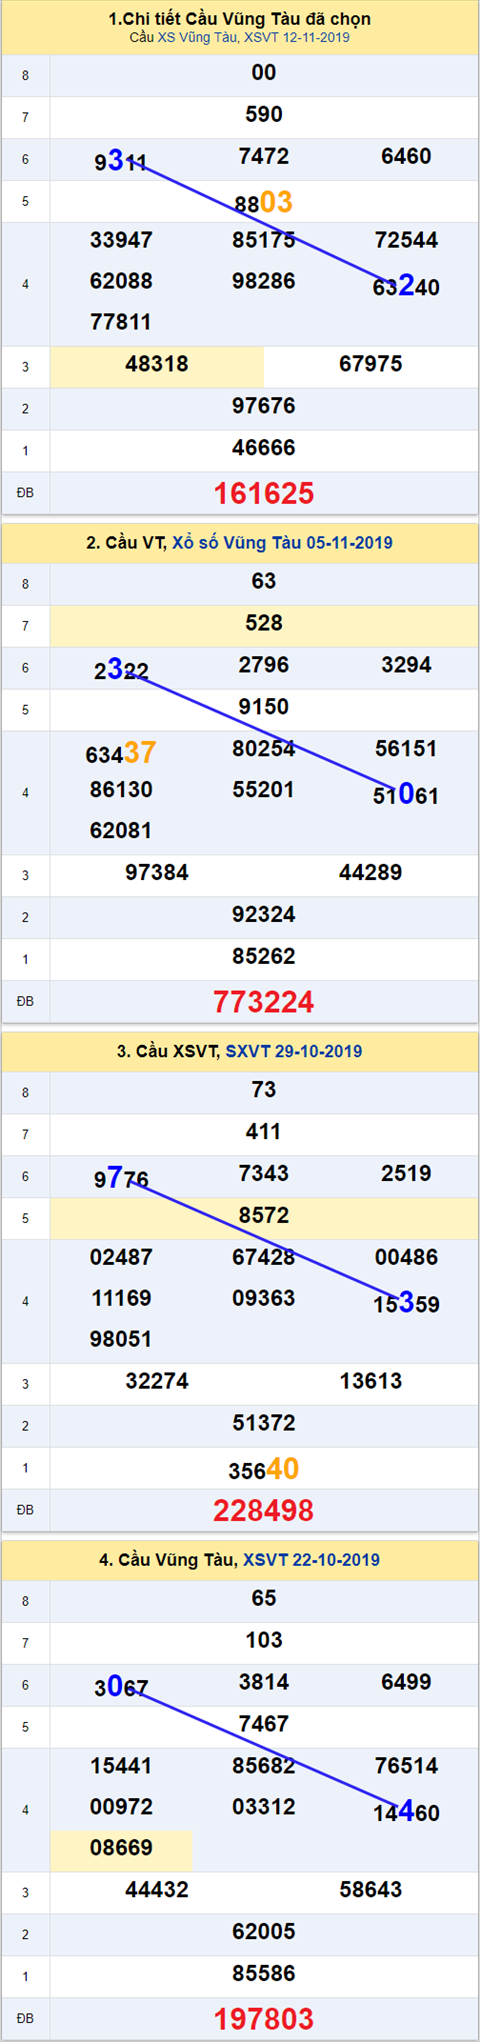Select prize number 51372
This screenshot has width=480, height=2042.
(264, 1423)
